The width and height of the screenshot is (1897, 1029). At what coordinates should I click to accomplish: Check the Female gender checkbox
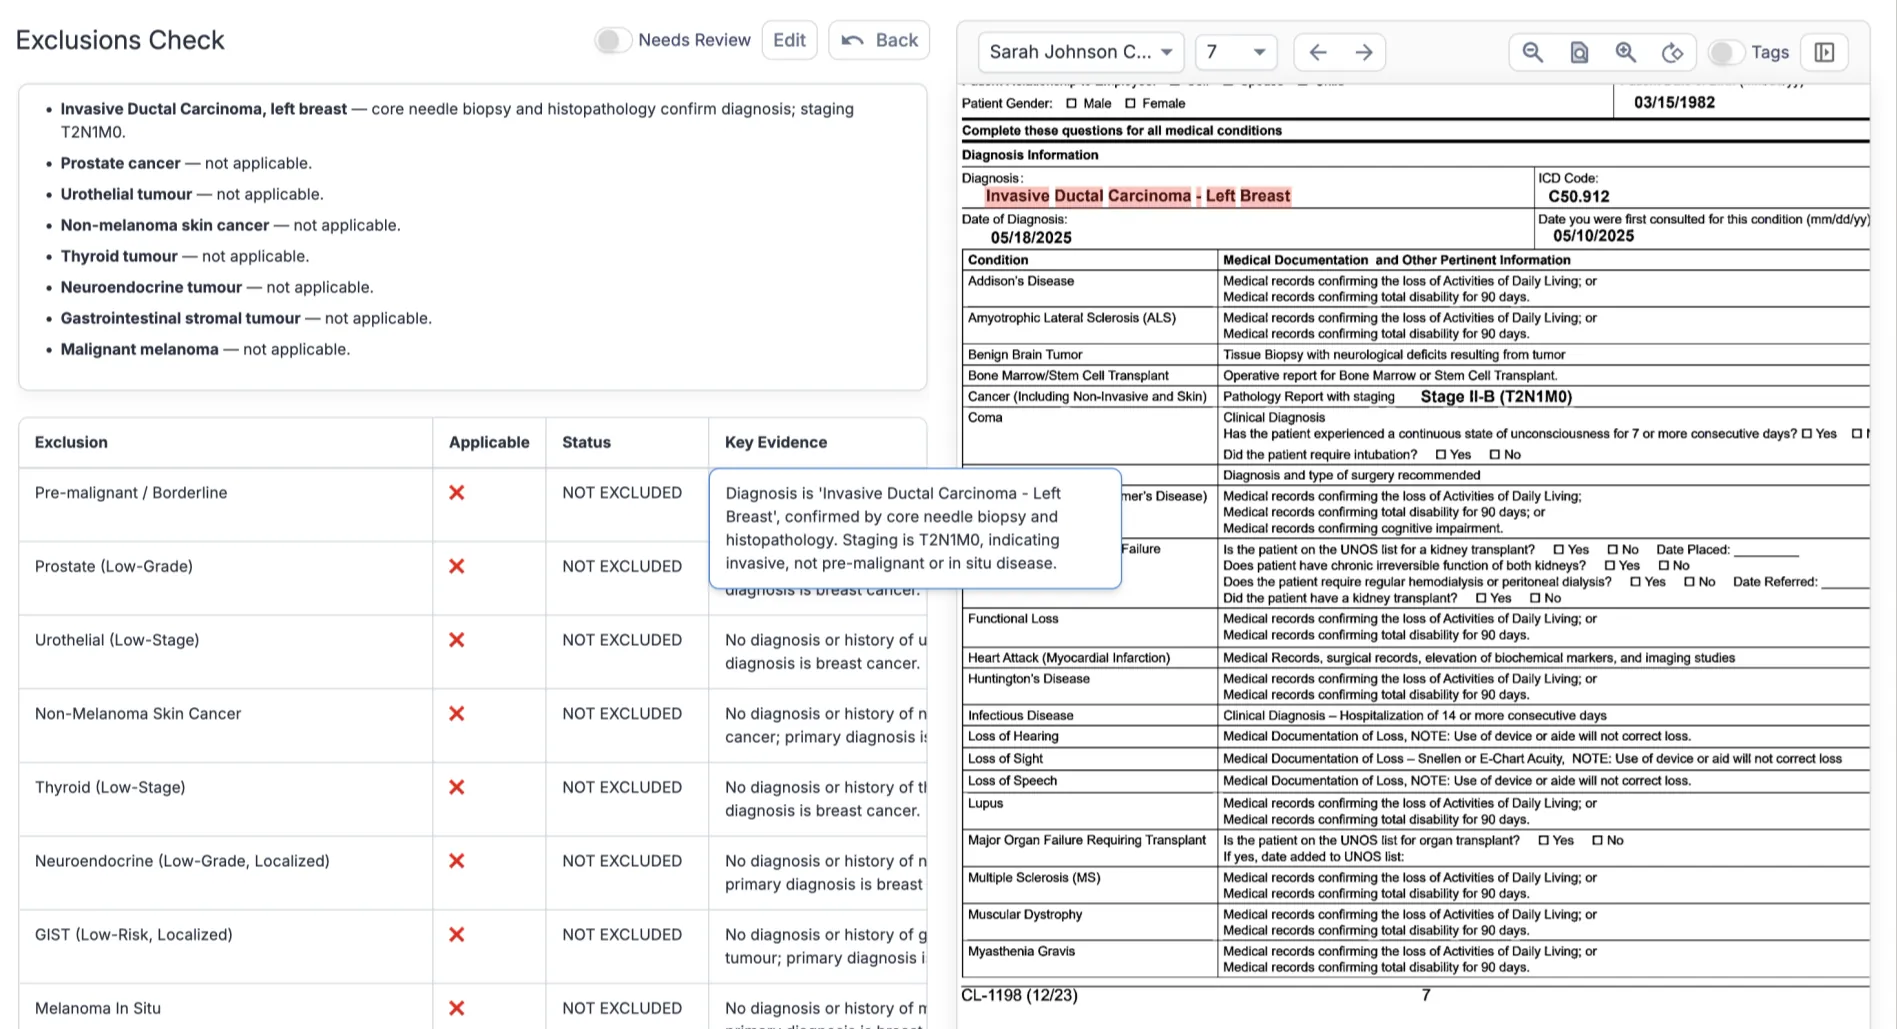click(x=1130, y=104)
